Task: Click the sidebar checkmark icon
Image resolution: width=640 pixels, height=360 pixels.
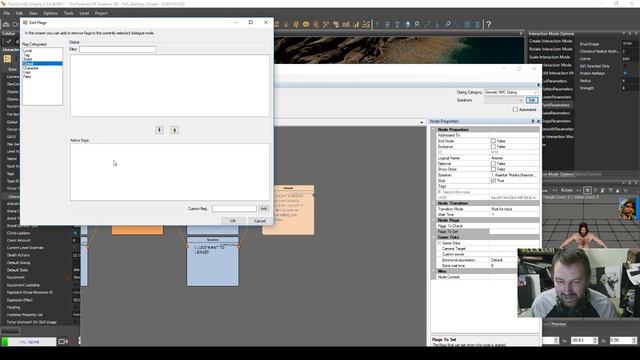Action: point(8,41)
